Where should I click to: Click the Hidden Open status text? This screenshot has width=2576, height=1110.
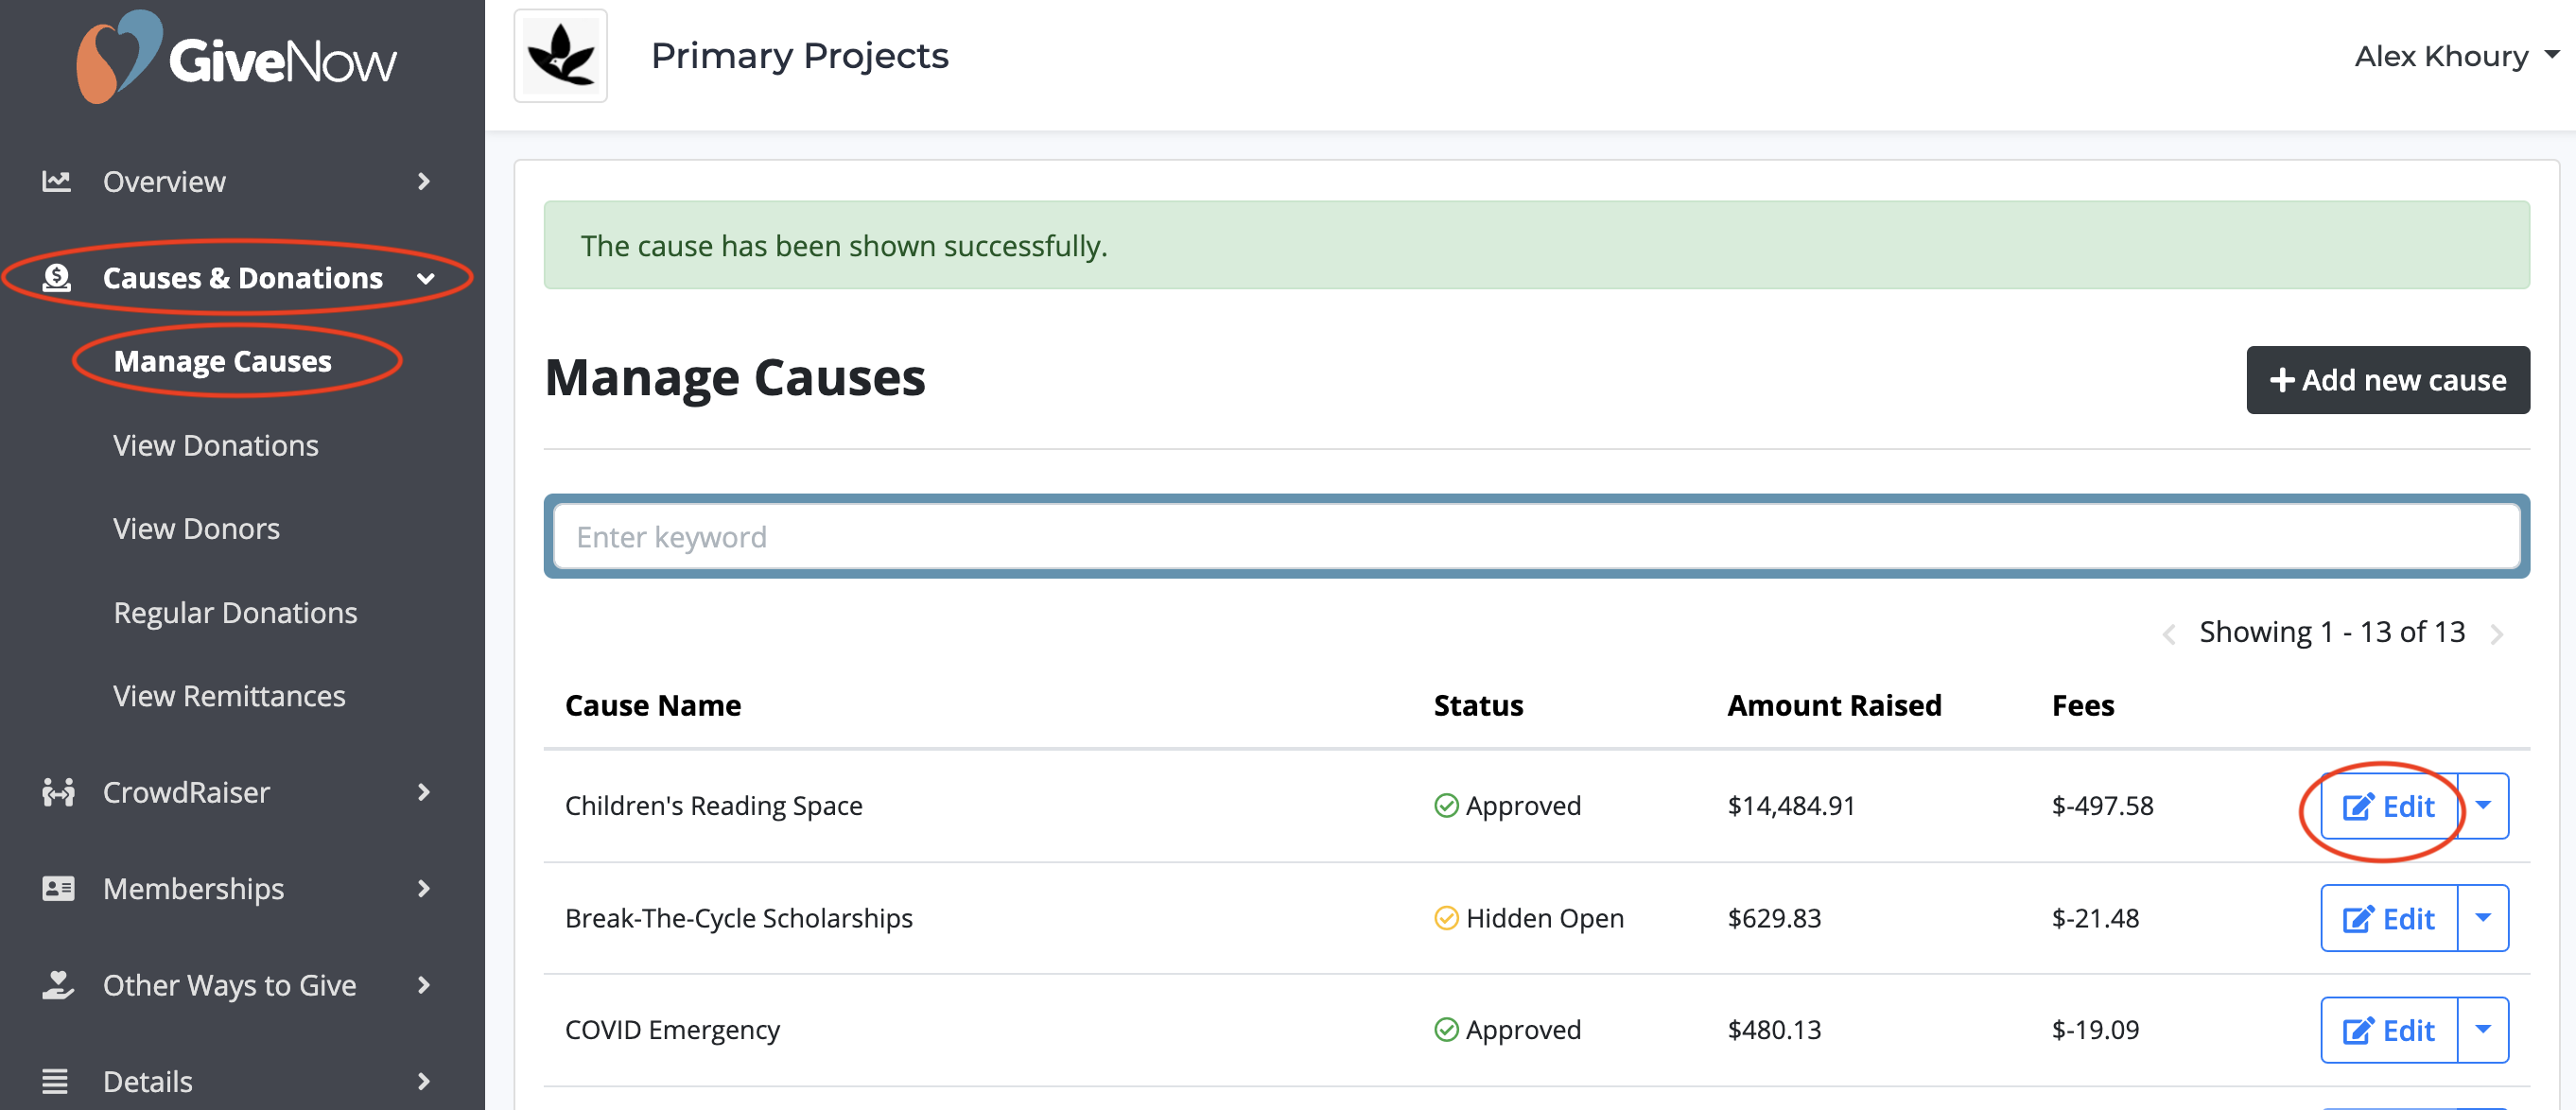pos(1544,918)
